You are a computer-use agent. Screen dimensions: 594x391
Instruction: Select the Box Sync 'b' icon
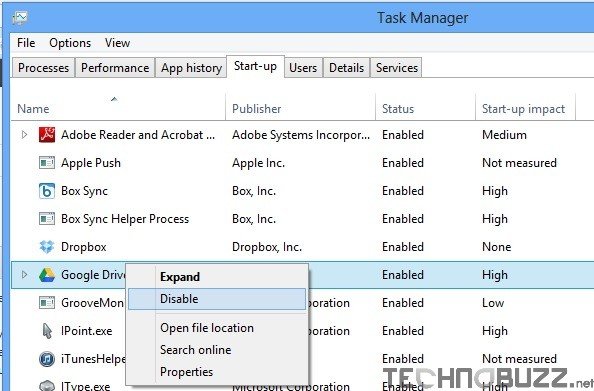point(47,191)
